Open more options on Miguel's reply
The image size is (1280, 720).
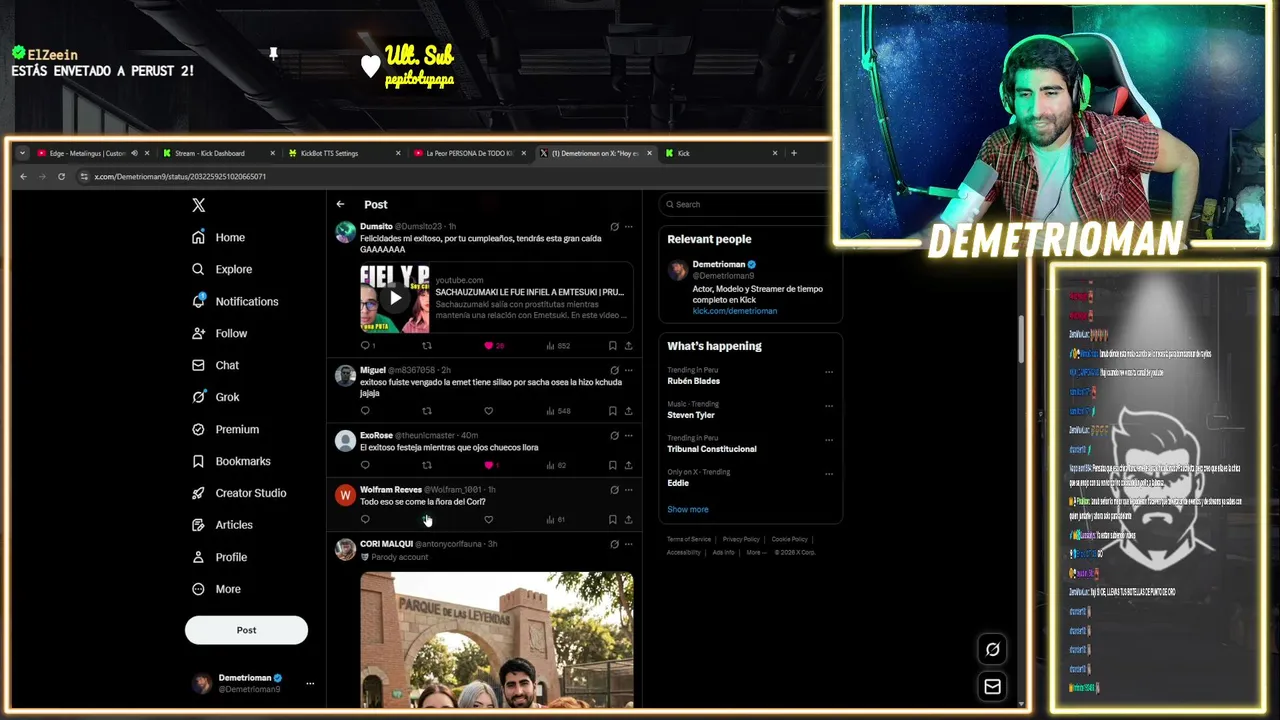[628, 370]
